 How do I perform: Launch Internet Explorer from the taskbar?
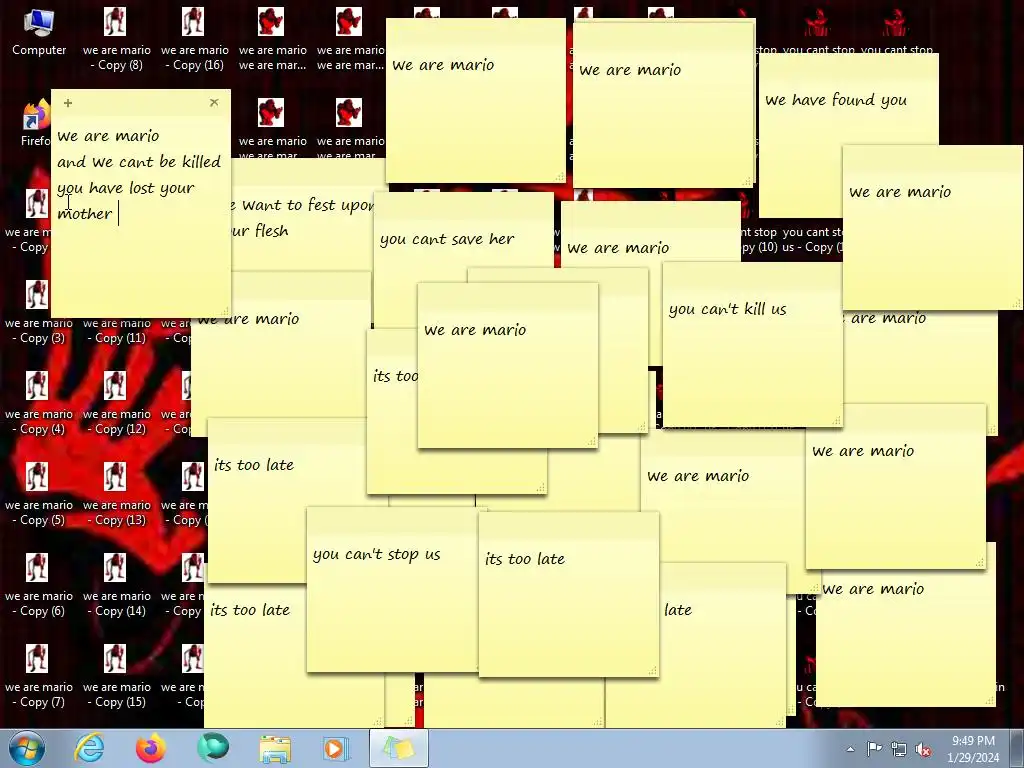(89, 748)
